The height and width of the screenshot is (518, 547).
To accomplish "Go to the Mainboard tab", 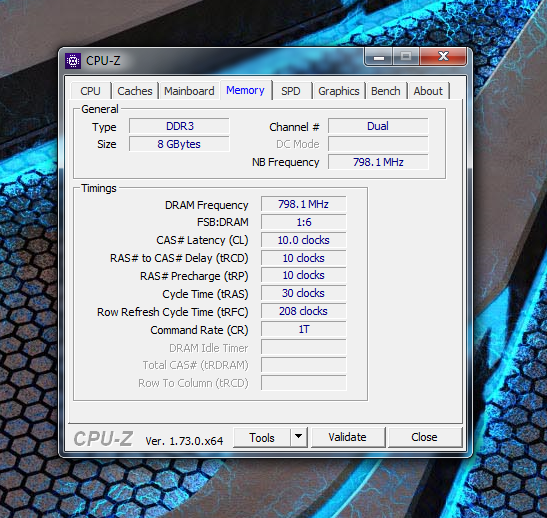I will click(x=189, y=91).
